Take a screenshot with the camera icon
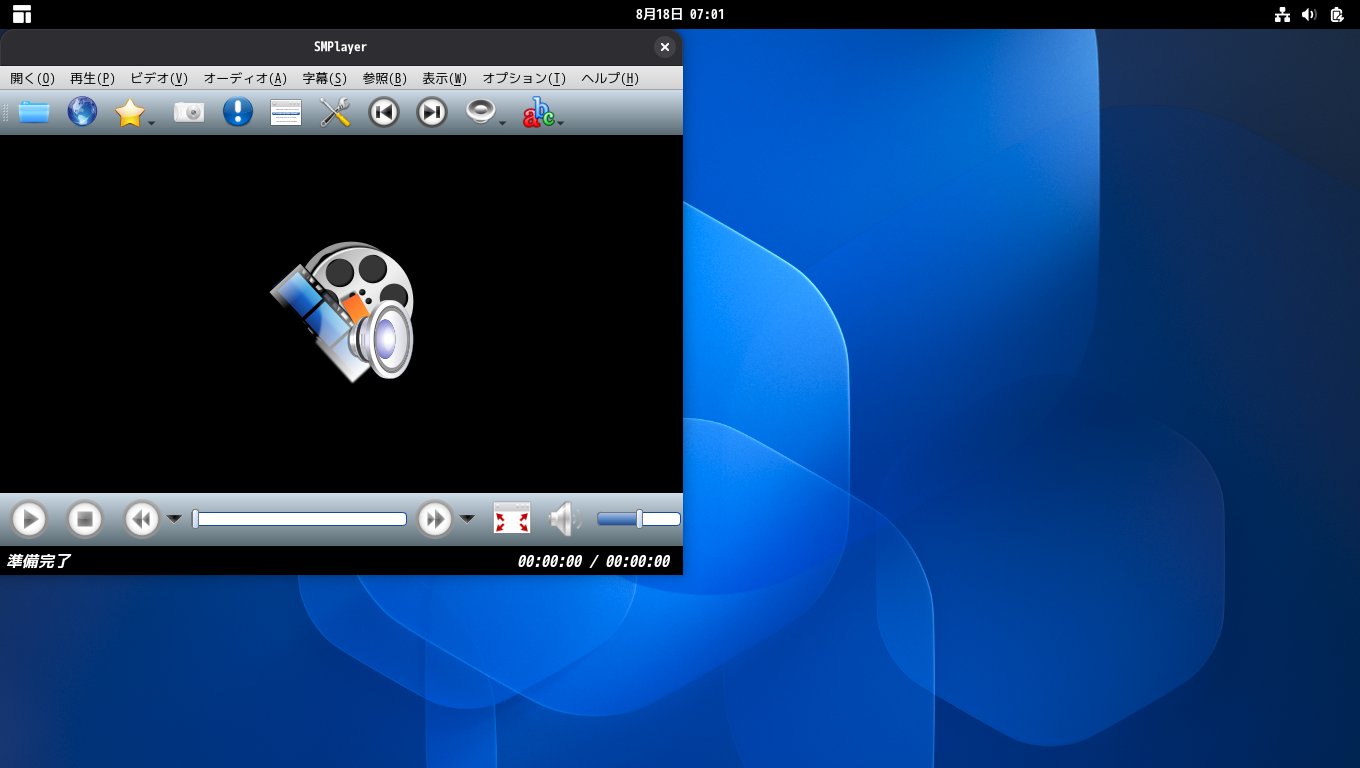This screenshot has height=768, width=1360. [189, 112]
